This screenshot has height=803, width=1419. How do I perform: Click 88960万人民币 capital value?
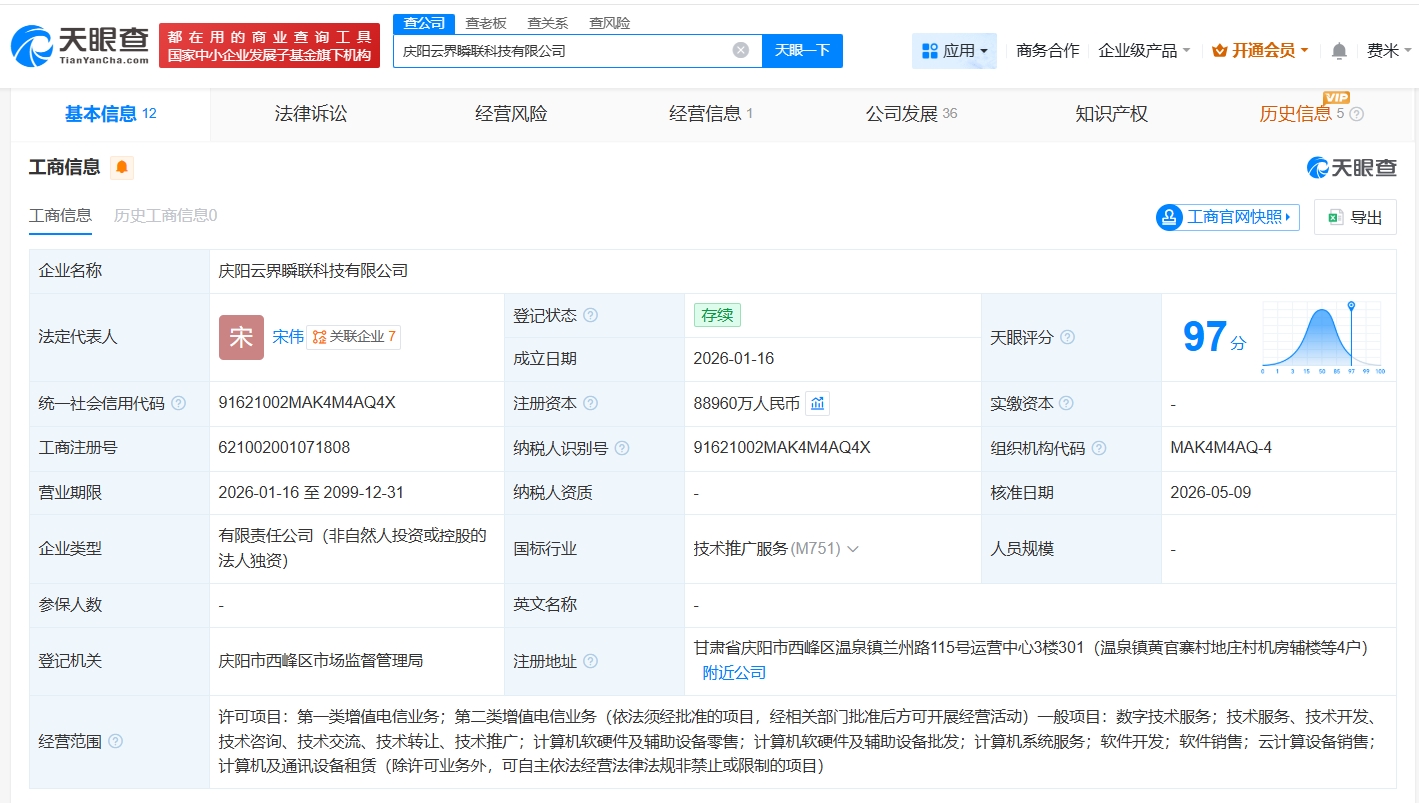tap(746, 403)
